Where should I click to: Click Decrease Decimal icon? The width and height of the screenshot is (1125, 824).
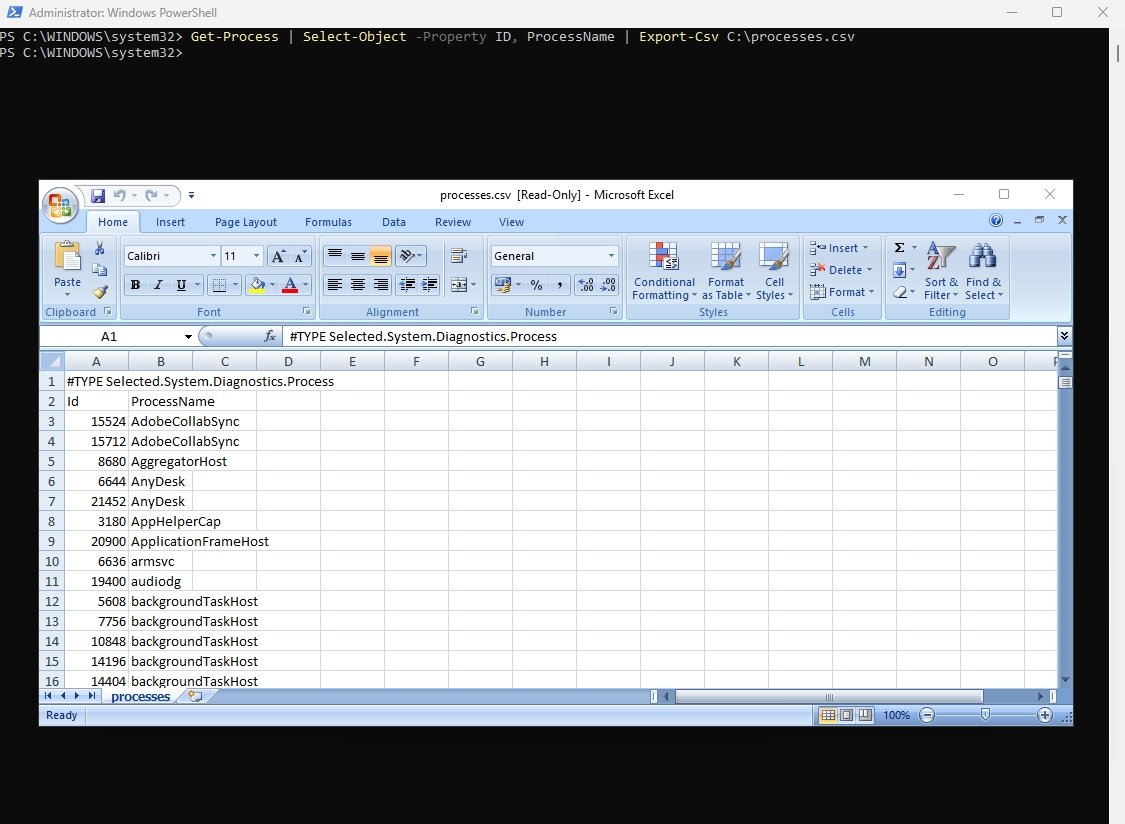pos(608,285)
